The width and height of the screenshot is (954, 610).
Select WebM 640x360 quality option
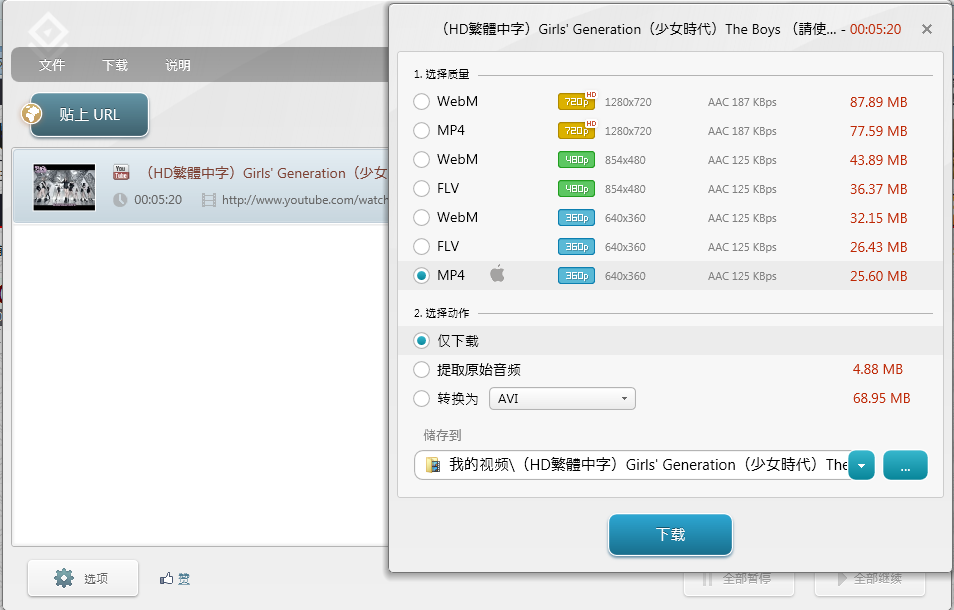coord(421,217)
